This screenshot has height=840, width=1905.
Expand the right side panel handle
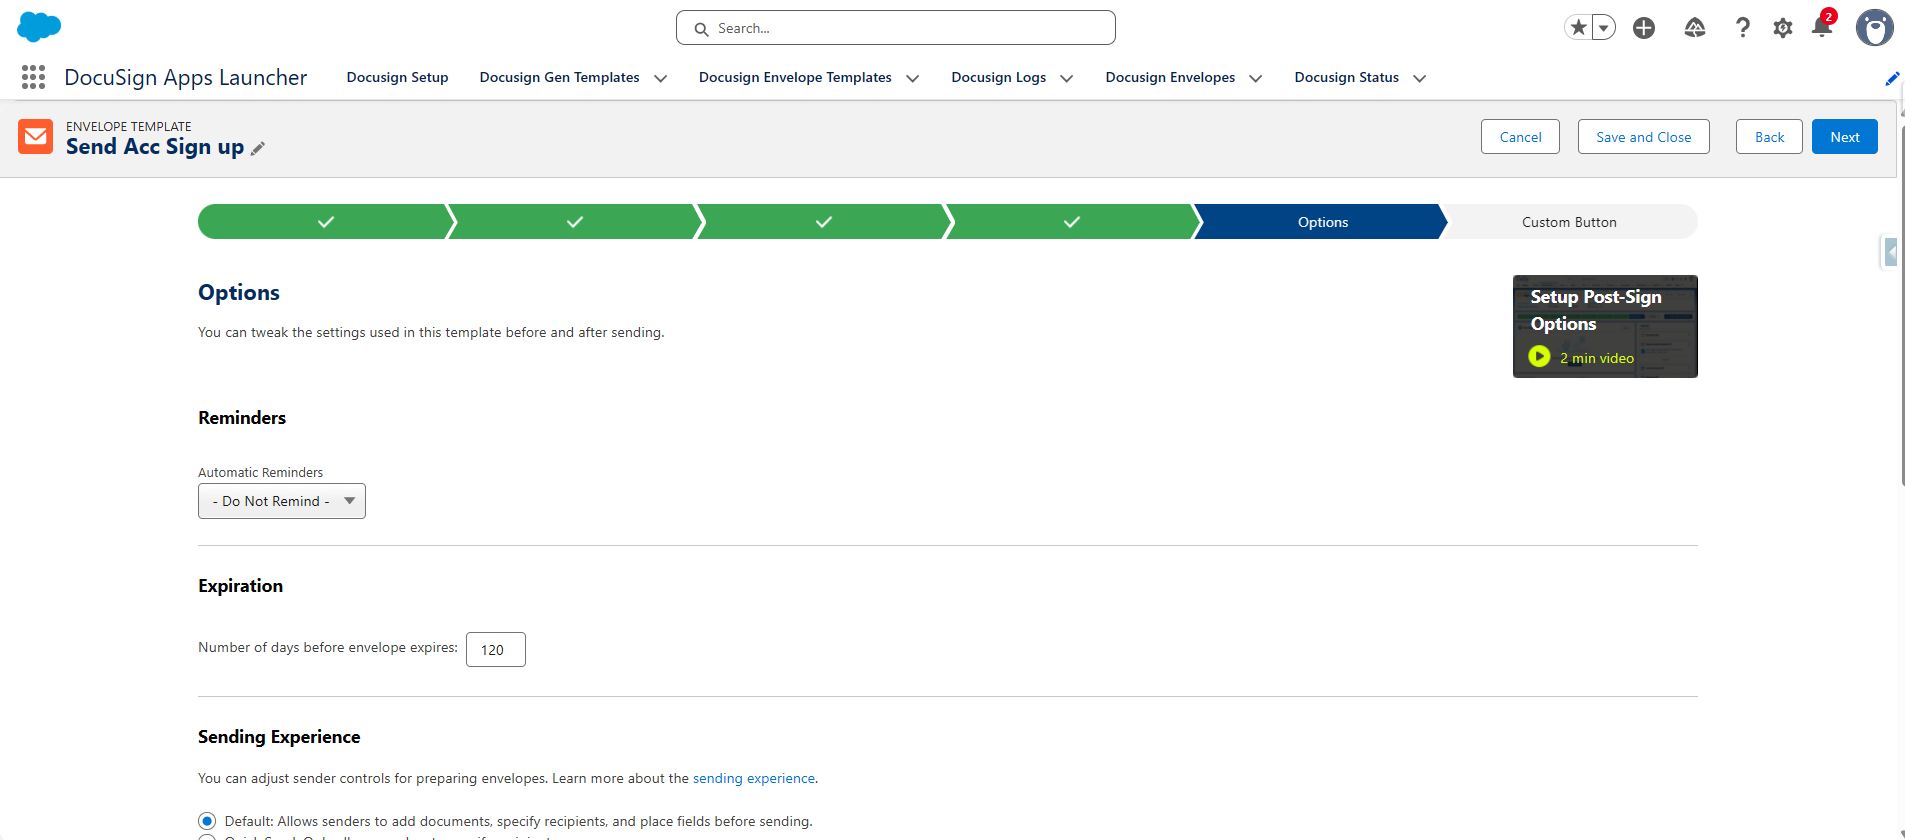(1890, 251)
